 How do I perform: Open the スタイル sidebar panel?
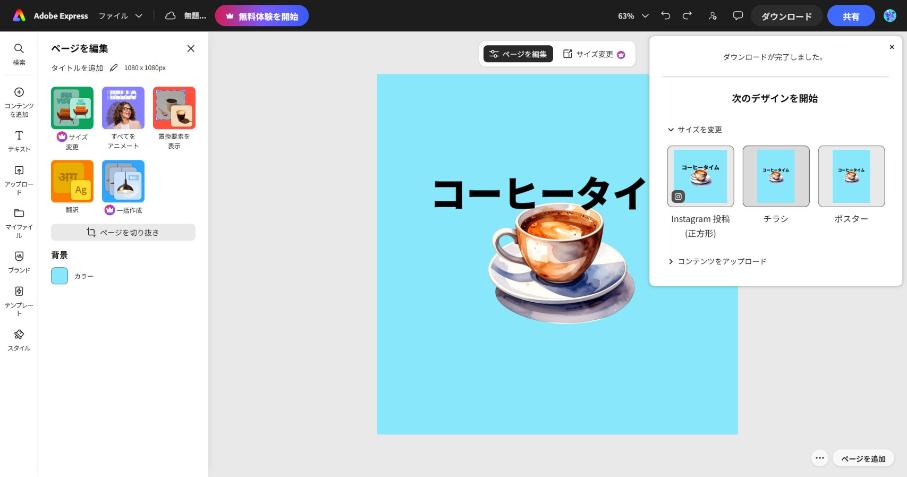(x=19, y=340)
